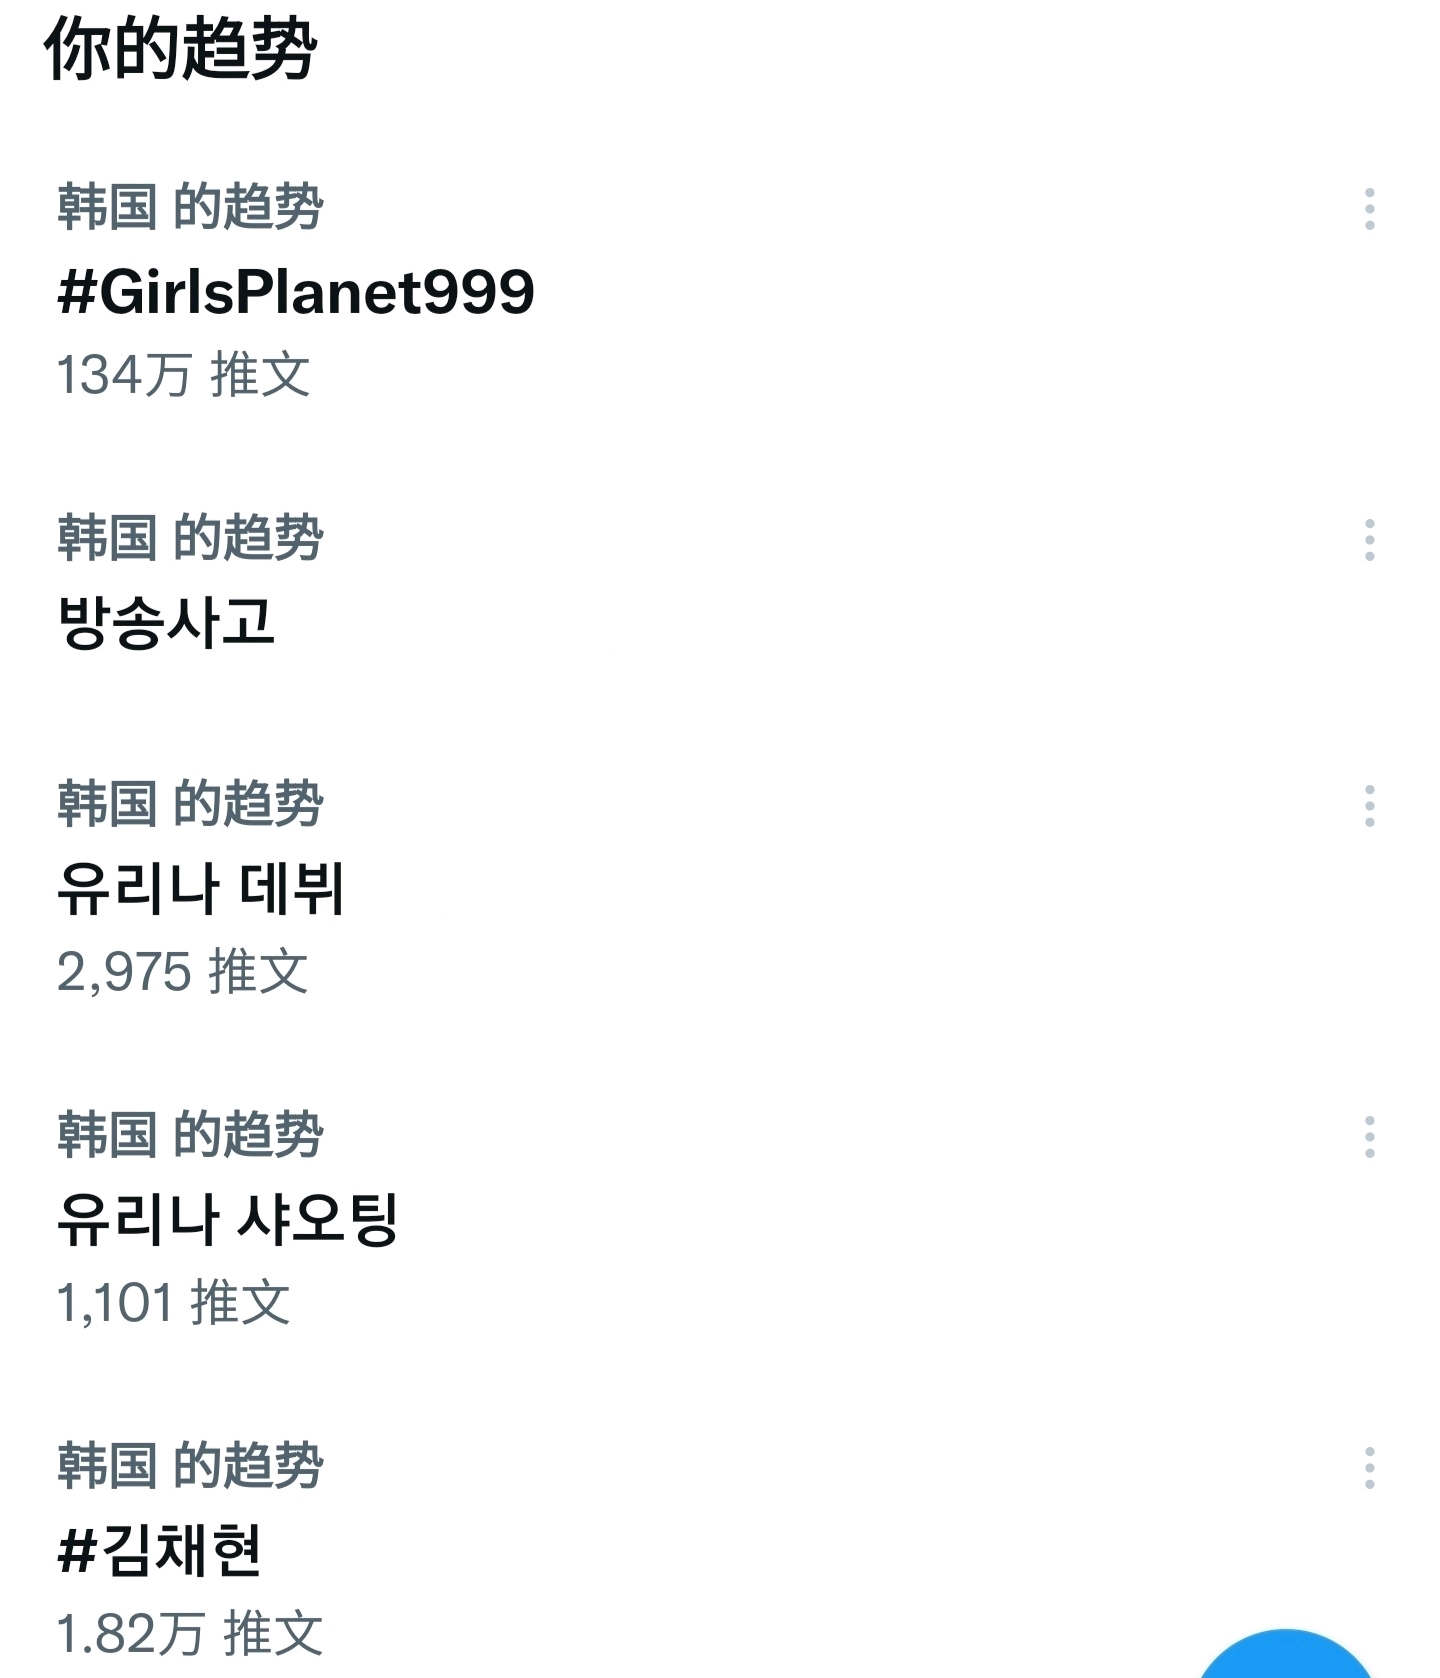Viewport: 1440px width, 1678px height.
Task: Select the 유리나 샤오팅 trend
Action: pos(228,1219)
